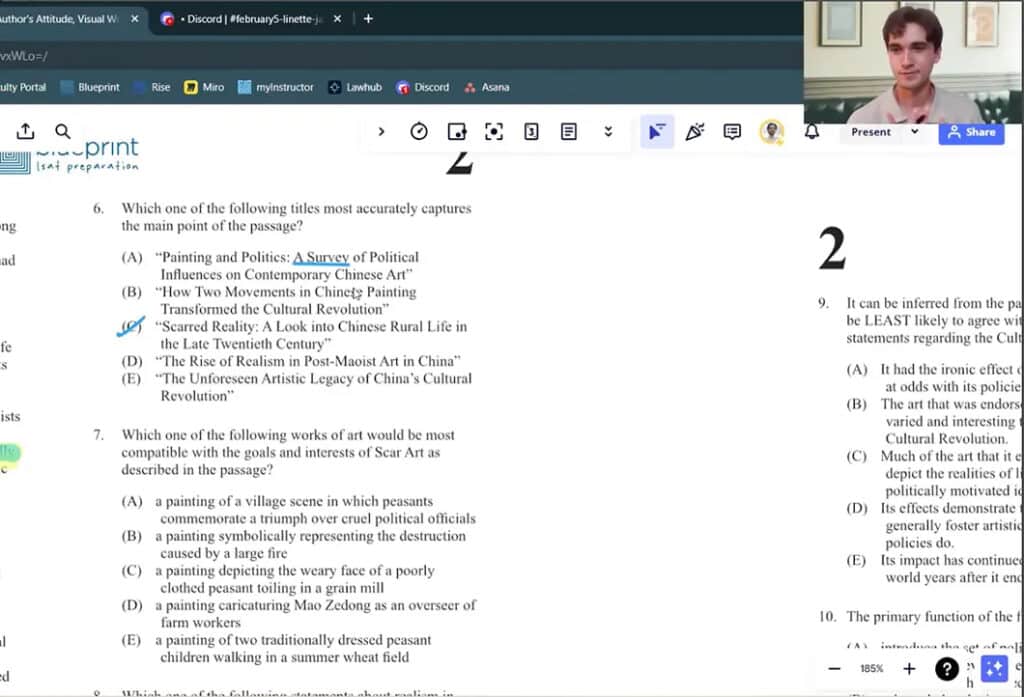Open search with the magnifier icon
The height and width of the screenshot is (697, 1024).
click(x=63, y=131)
